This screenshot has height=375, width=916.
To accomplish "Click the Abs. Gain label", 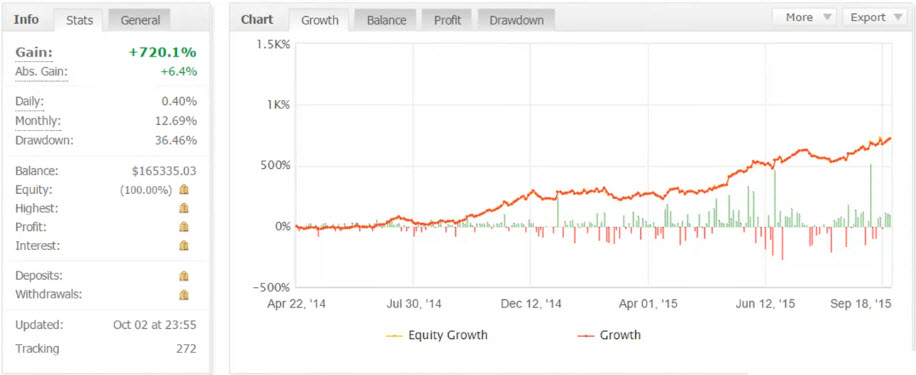I will tap(41, 72).
